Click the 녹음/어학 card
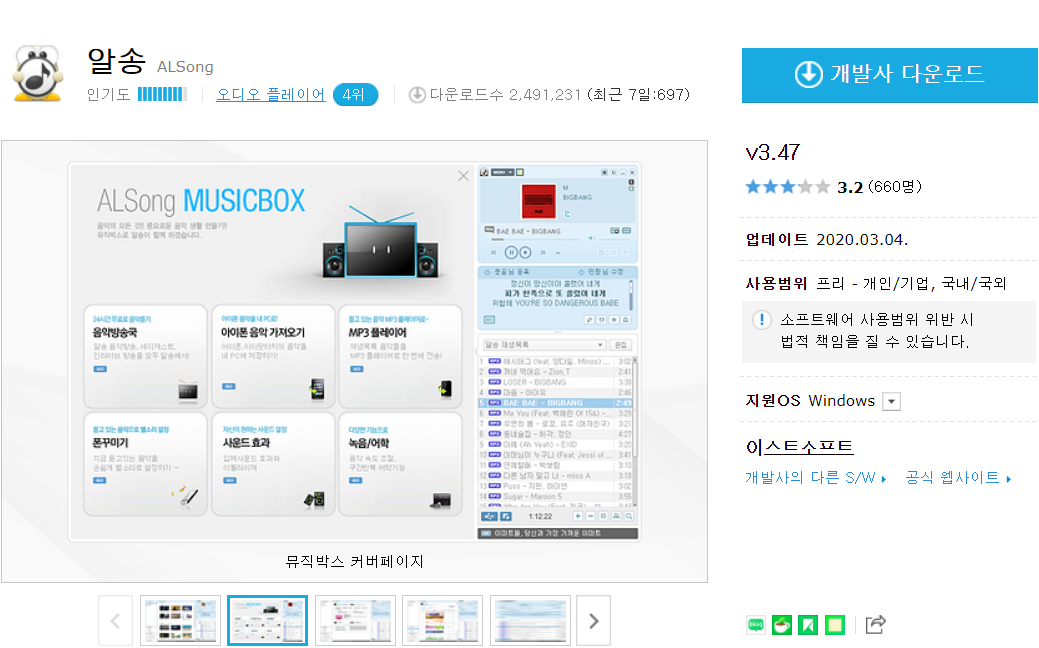Viewport: 1039px width, 648px height. [400, 464]
